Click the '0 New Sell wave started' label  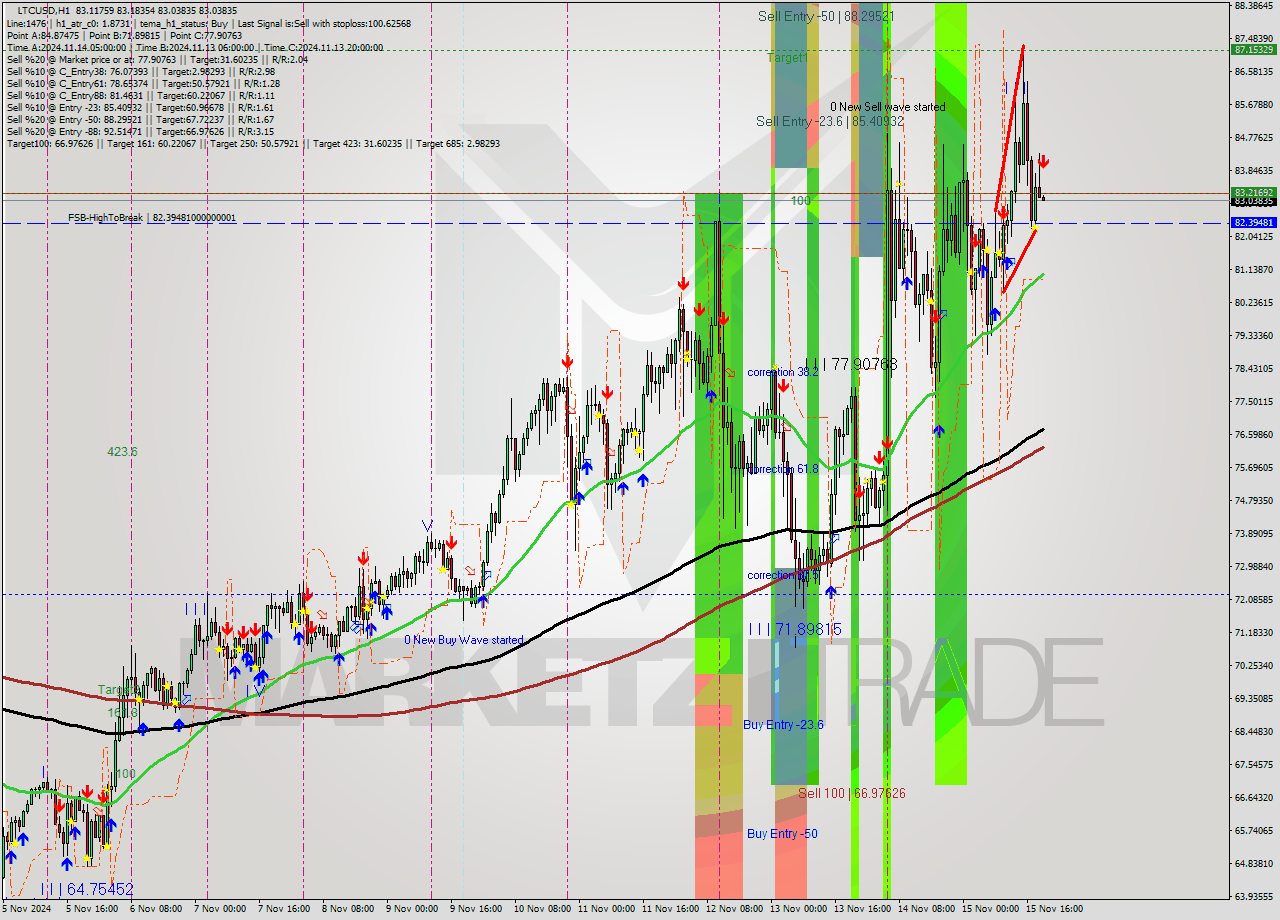(x=887, y=107)
